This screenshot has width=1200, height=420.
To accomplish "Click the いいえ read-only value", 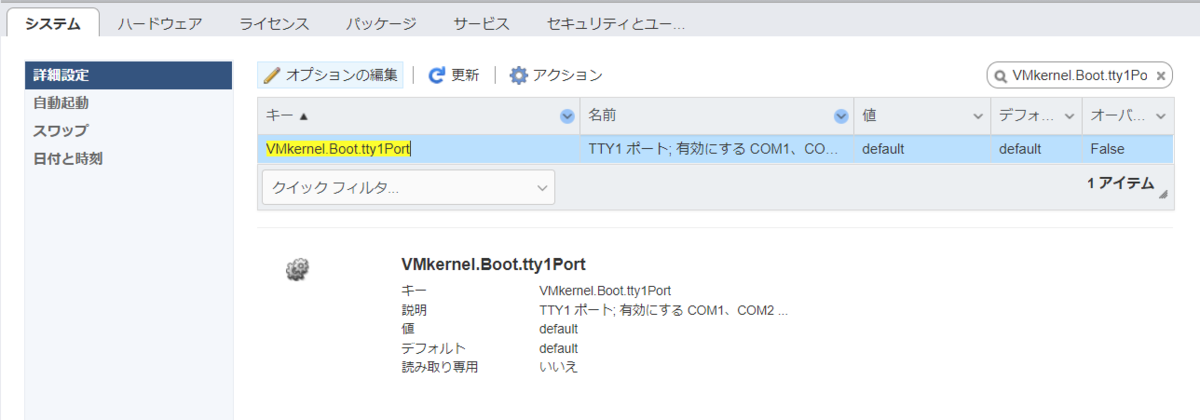I will click(558, 367).
